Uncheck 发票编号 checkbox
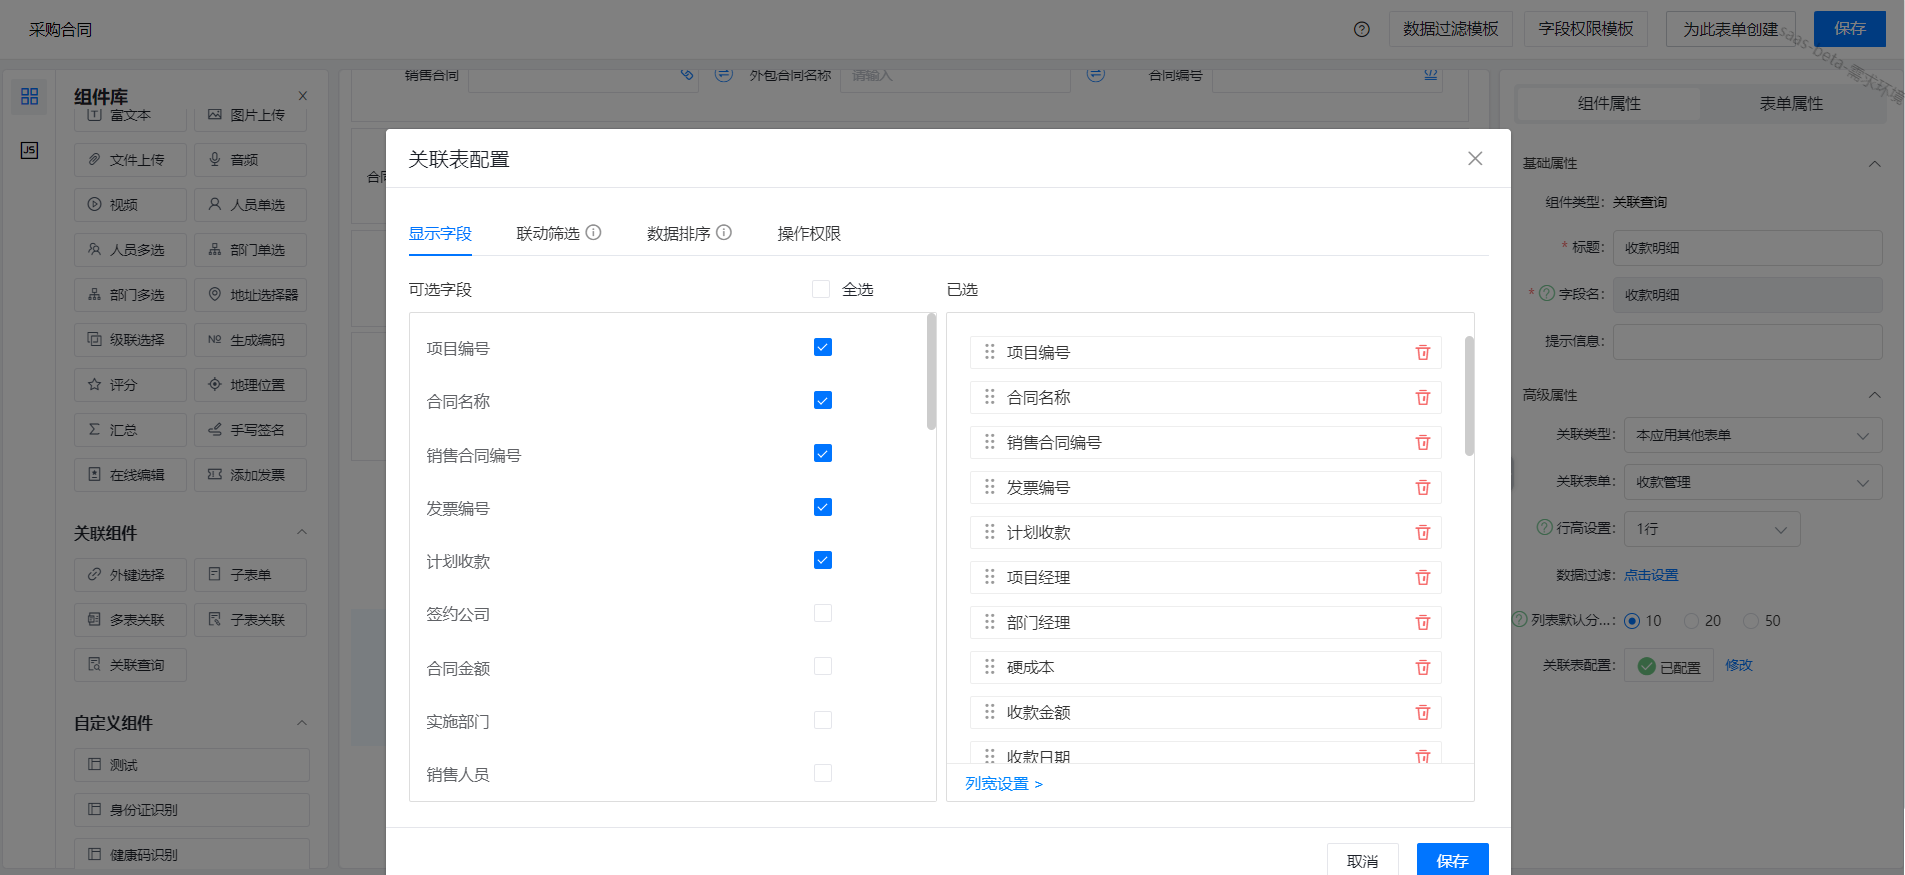The height and width of the screenshot is (875, 1905). [x=823, y=507]
